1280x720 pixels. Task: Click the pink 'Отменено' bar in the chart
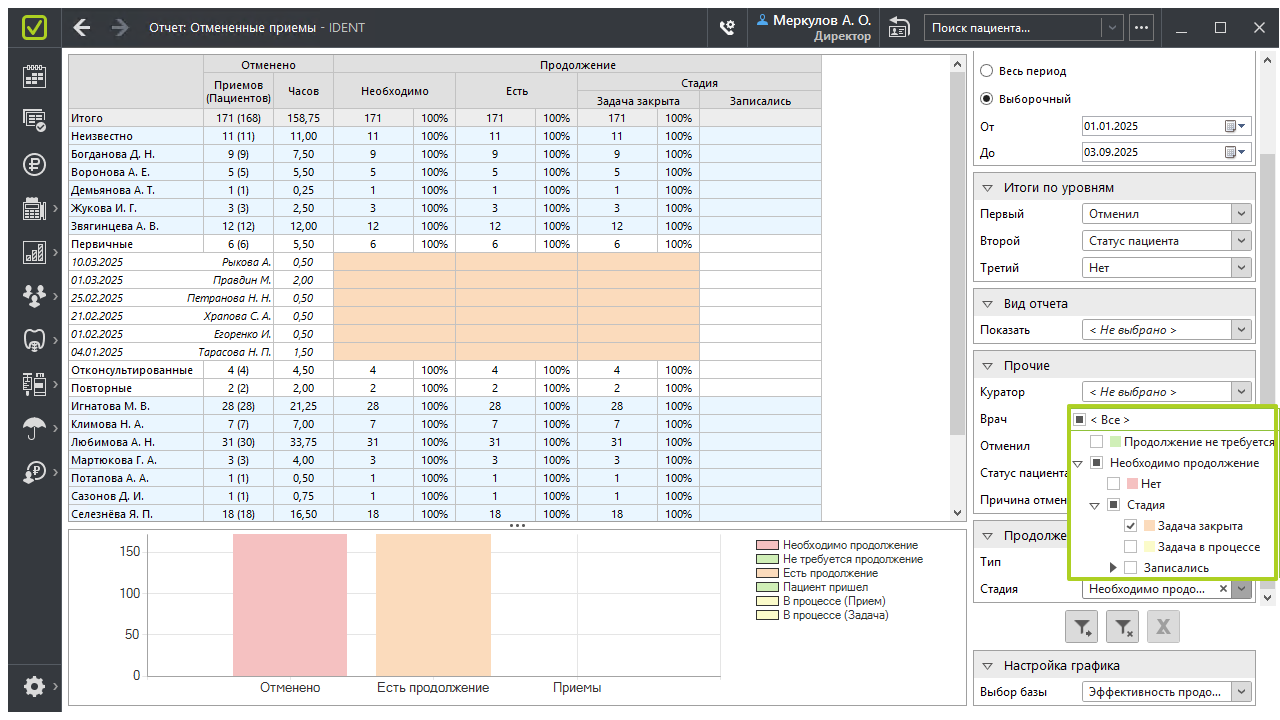tap(290, 604)
